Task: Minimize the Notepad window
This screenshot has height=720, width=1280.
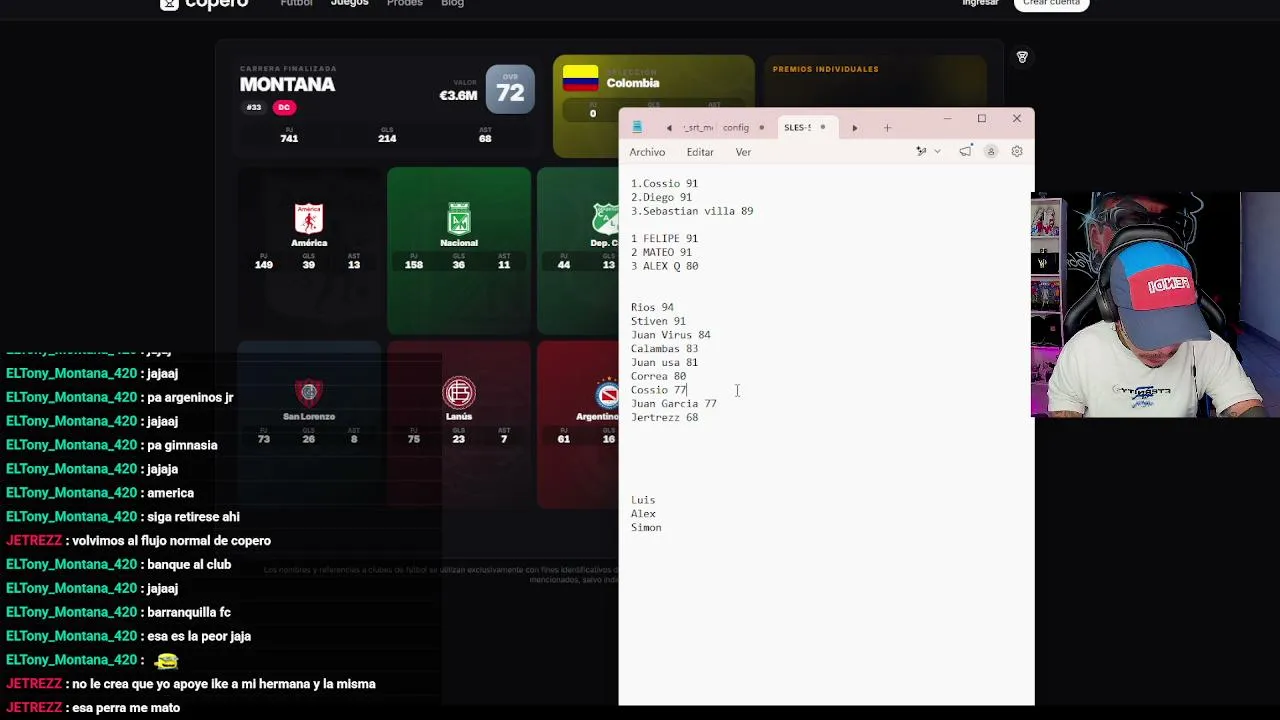Action: 947,119
